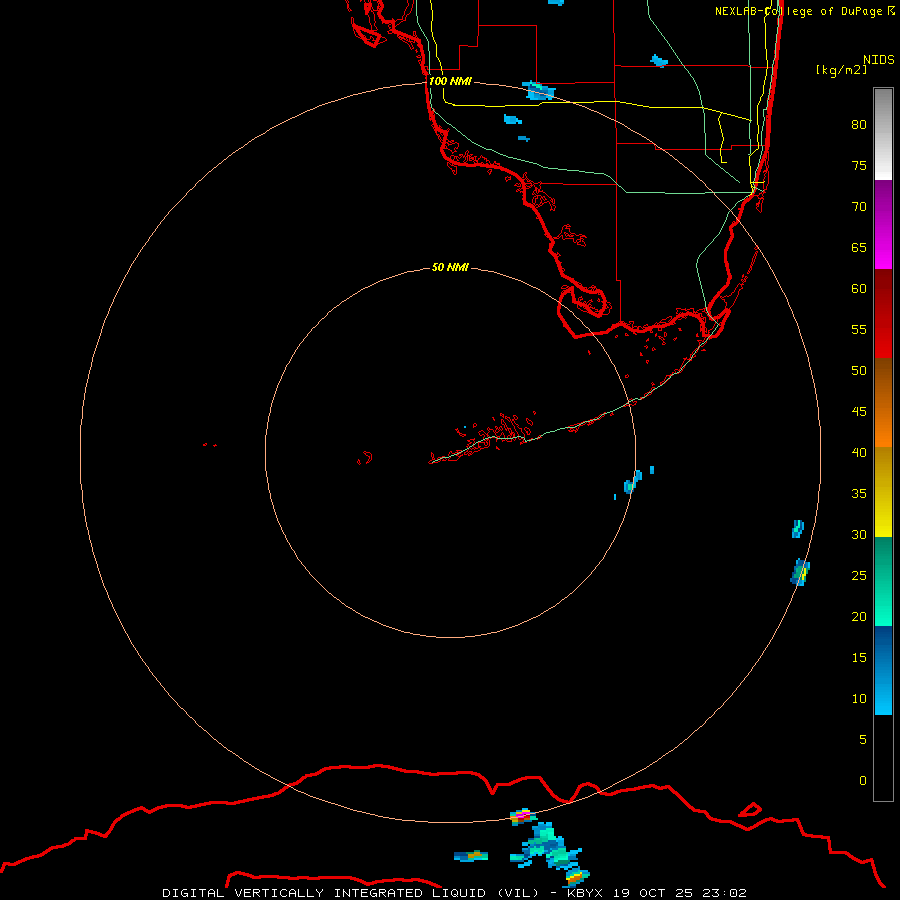Click the 0 value on the color scale
Screen dimensions: 900x900
coord(863,781)
